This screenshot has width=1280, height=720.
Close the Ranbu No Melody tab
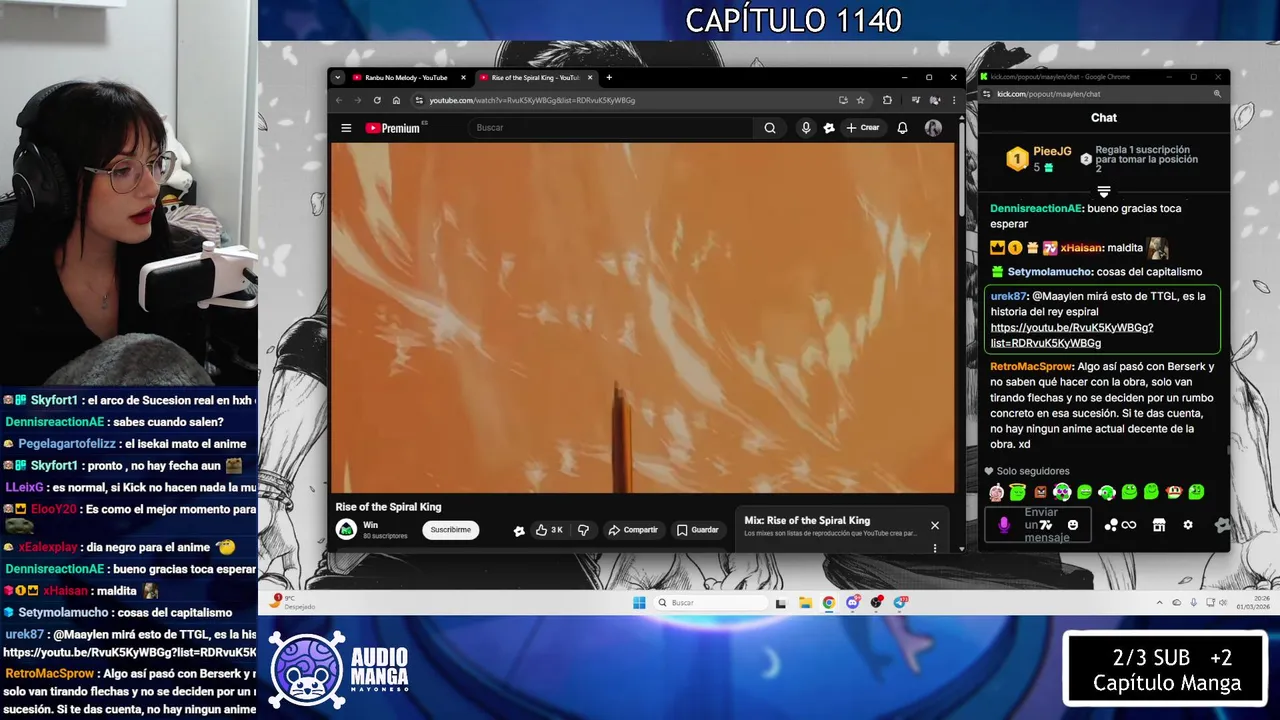463,77
